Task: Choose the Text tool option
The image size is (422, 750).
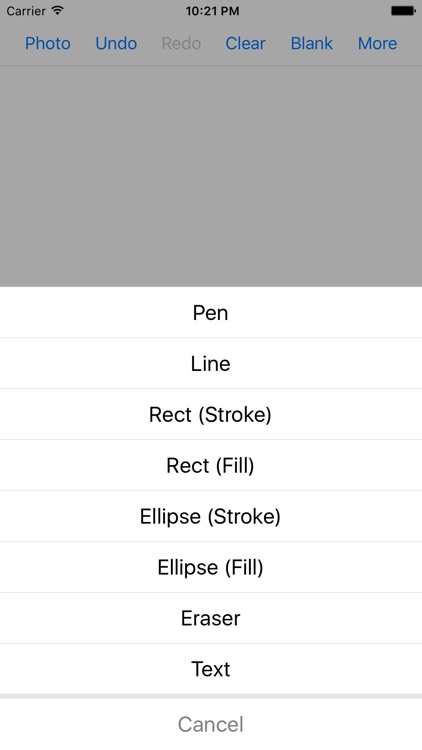Action: click(x=211, y=669)
